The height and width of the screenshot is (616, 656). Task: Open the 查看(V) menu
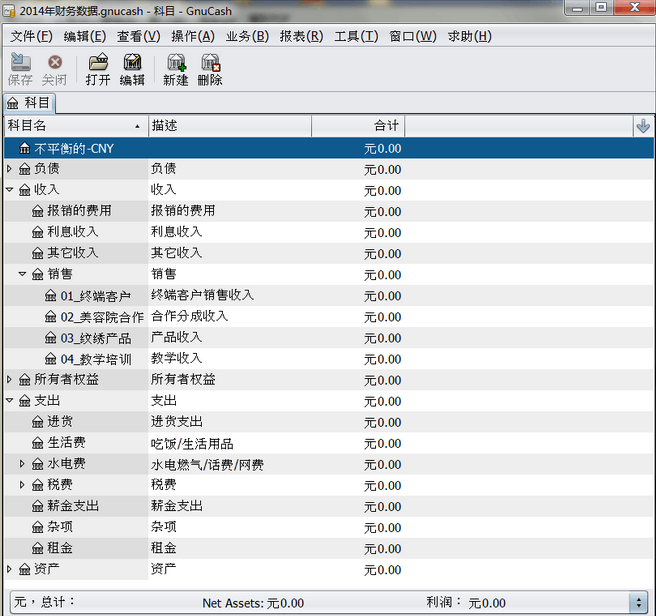click(x=139, y=36)
